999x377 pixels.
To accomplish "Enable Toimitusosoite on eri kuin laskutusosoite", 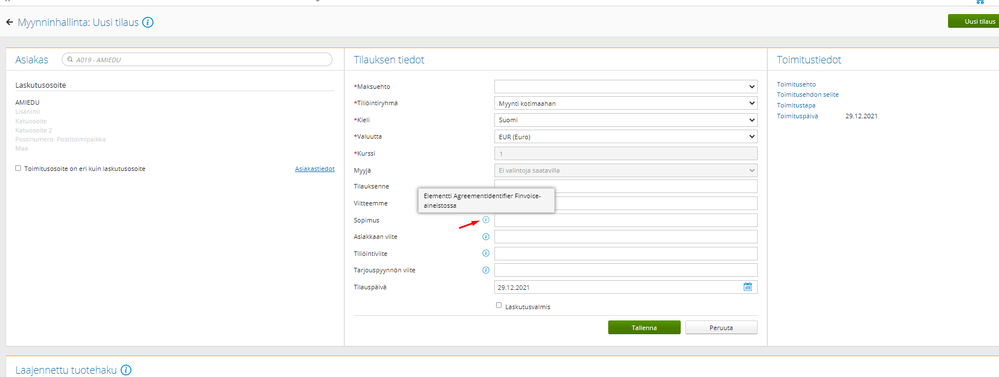I will 18,169.
